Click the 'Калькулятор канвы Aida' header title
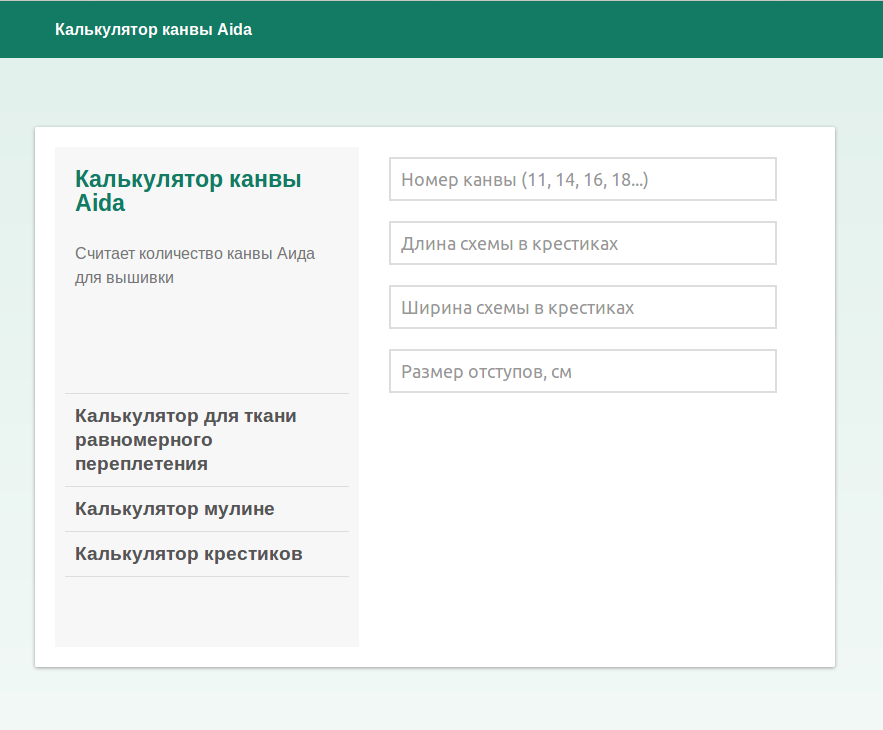 pyautogui.click(x=153, y=29)
